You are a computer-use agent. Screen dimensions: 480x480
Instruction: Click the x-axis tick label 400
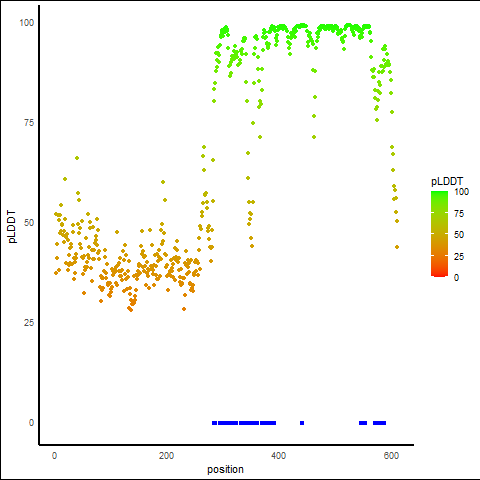[x=279, y=456]
